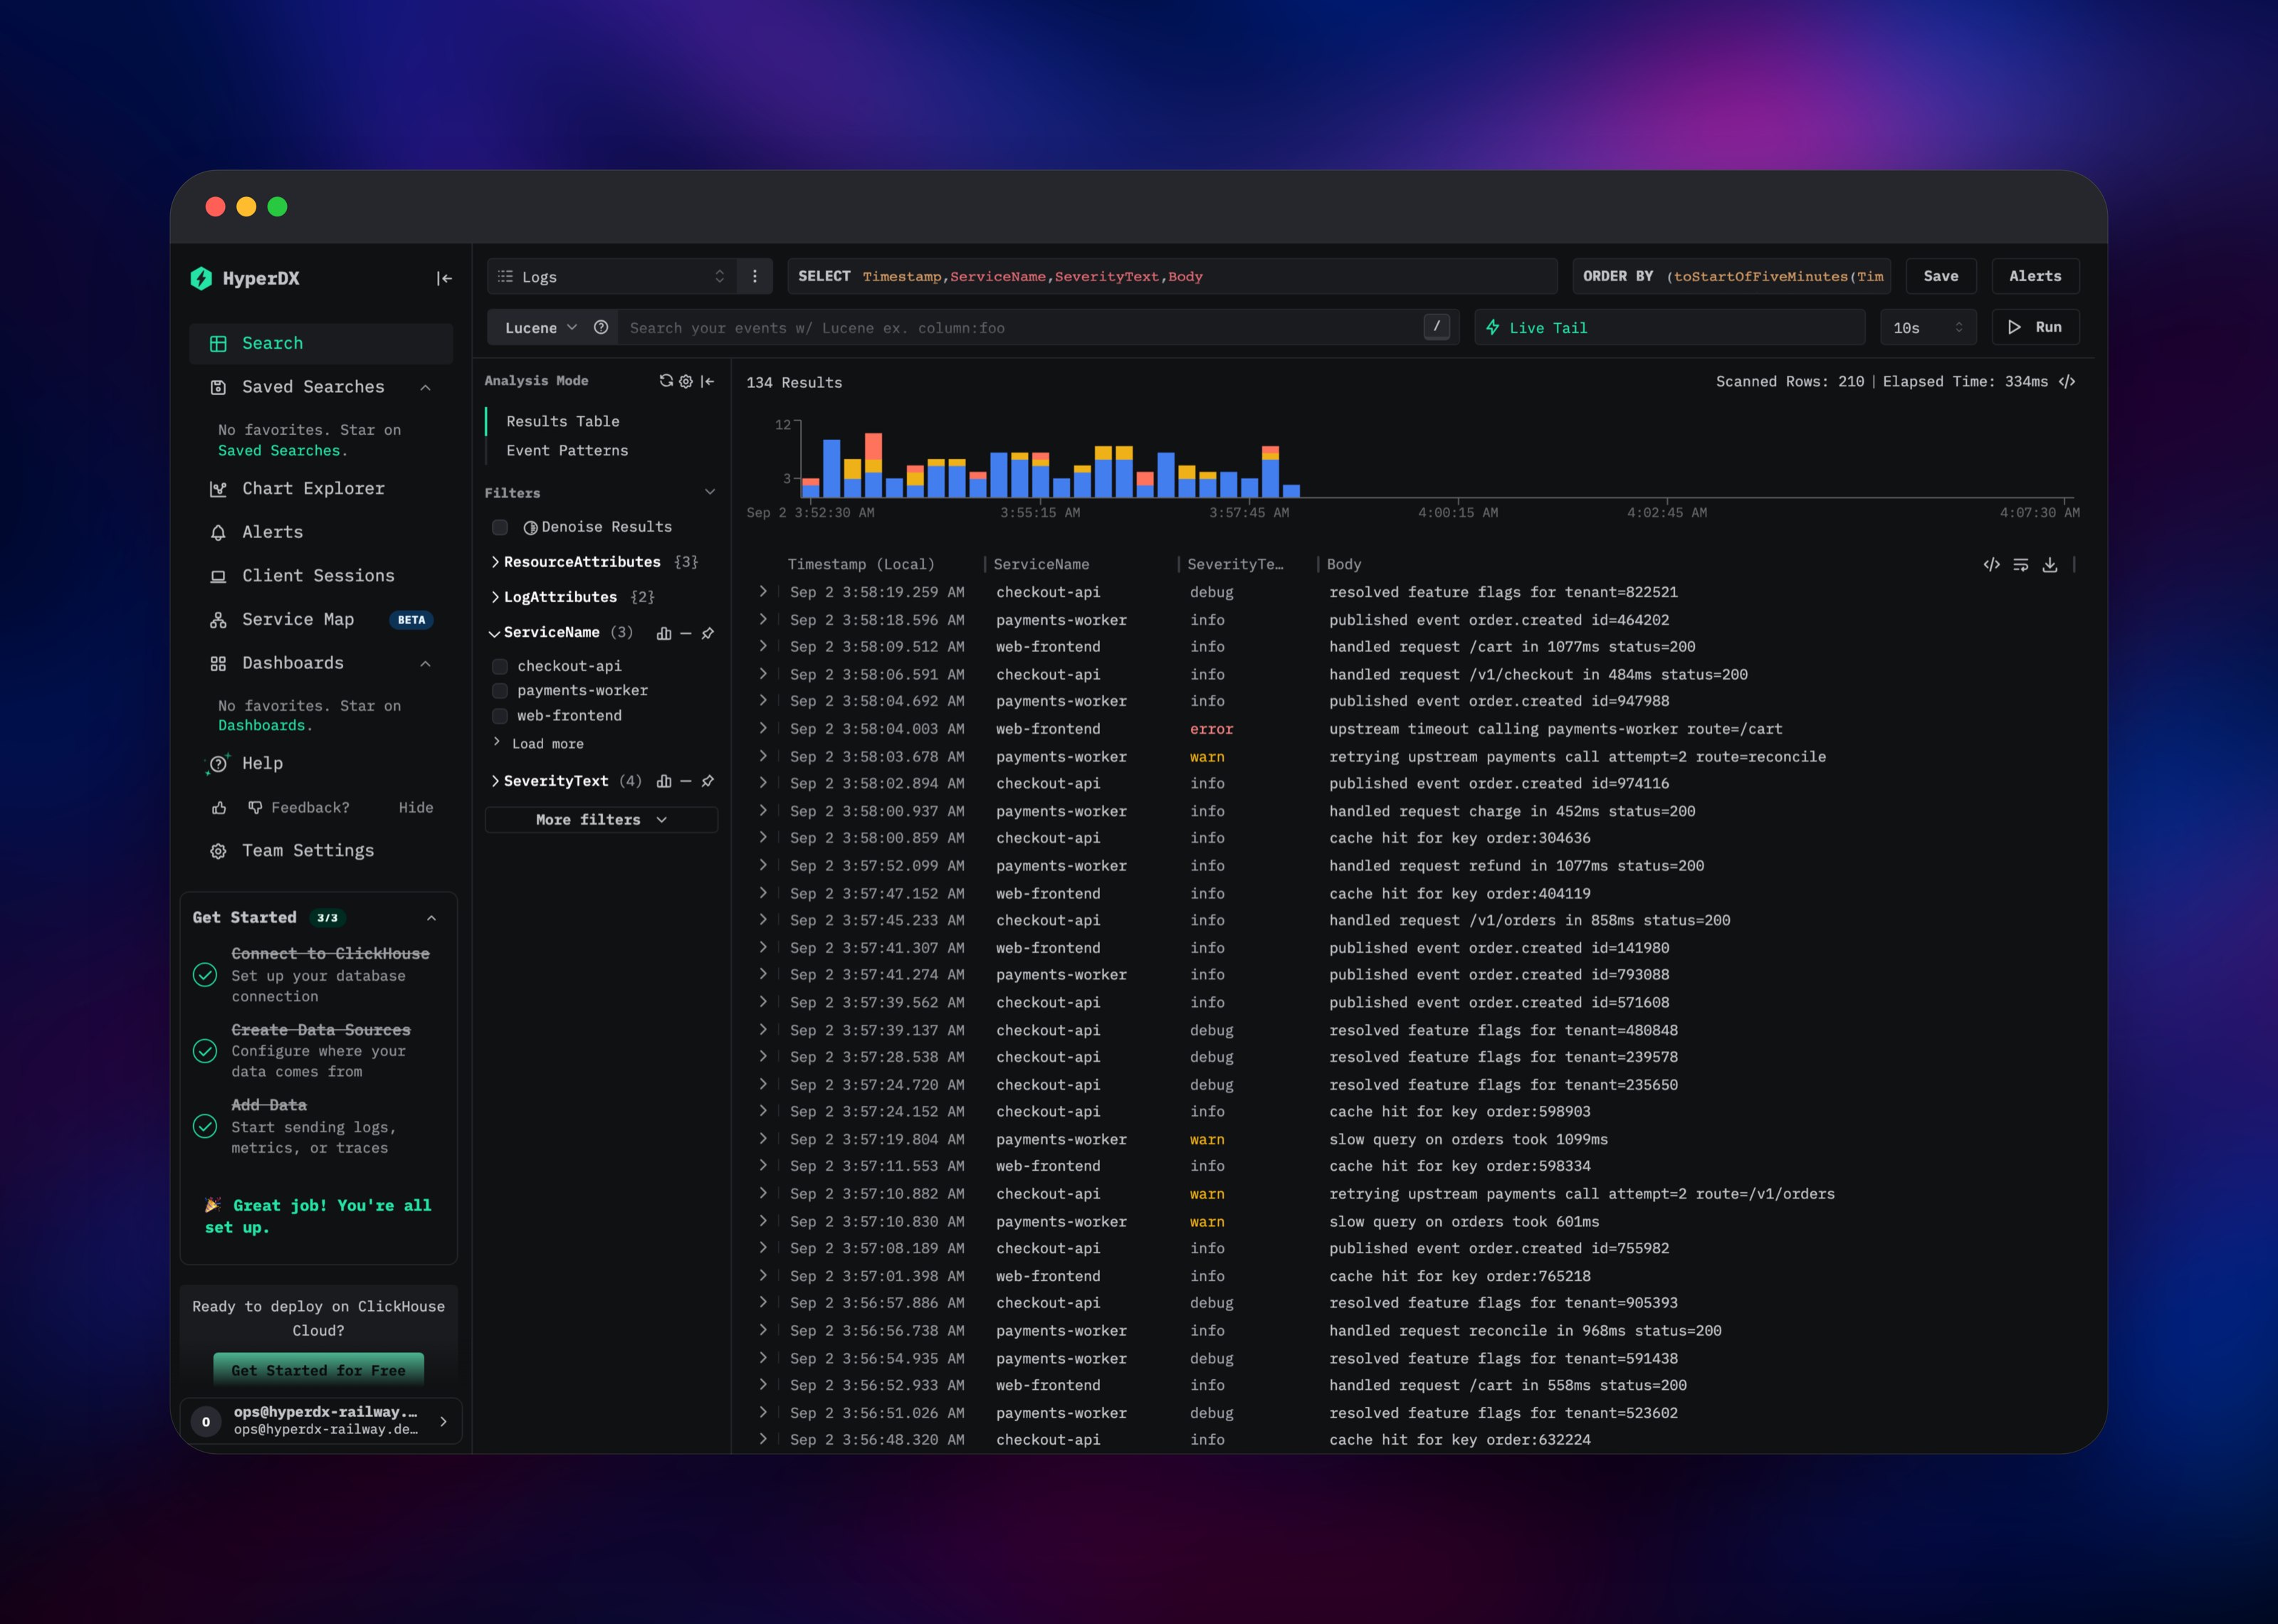Collapse the Analysis Mode filter panel
Image resolution: width=2278 pixels, height=1624 pixels.
[708, 381]
